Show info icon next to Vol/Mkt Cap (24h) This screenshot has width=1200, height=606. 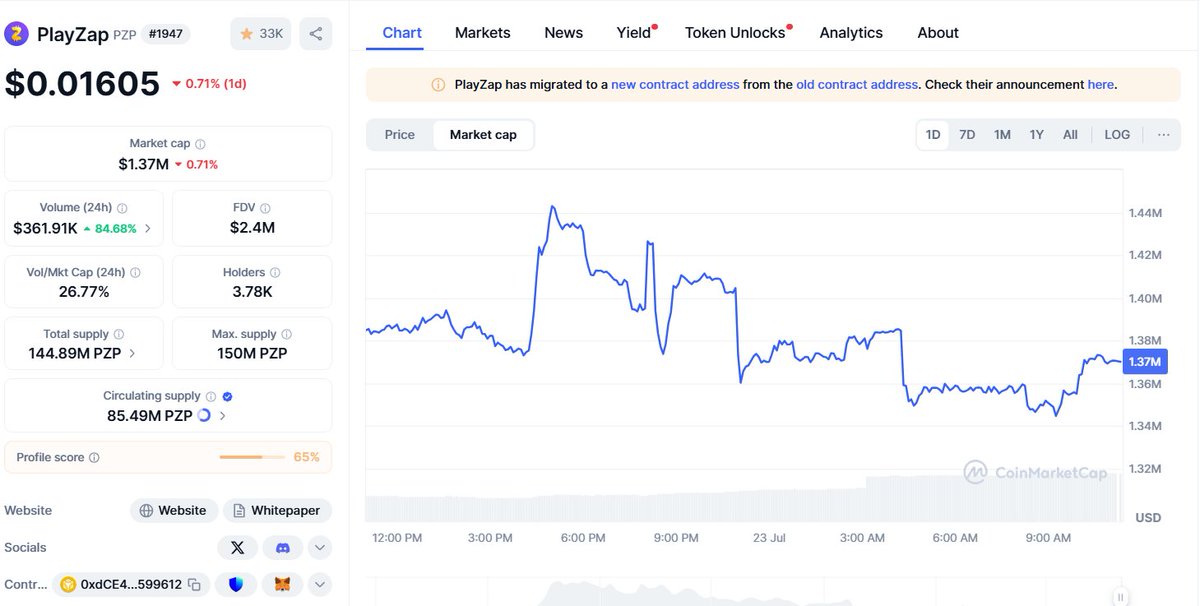[x=135, y=272]
